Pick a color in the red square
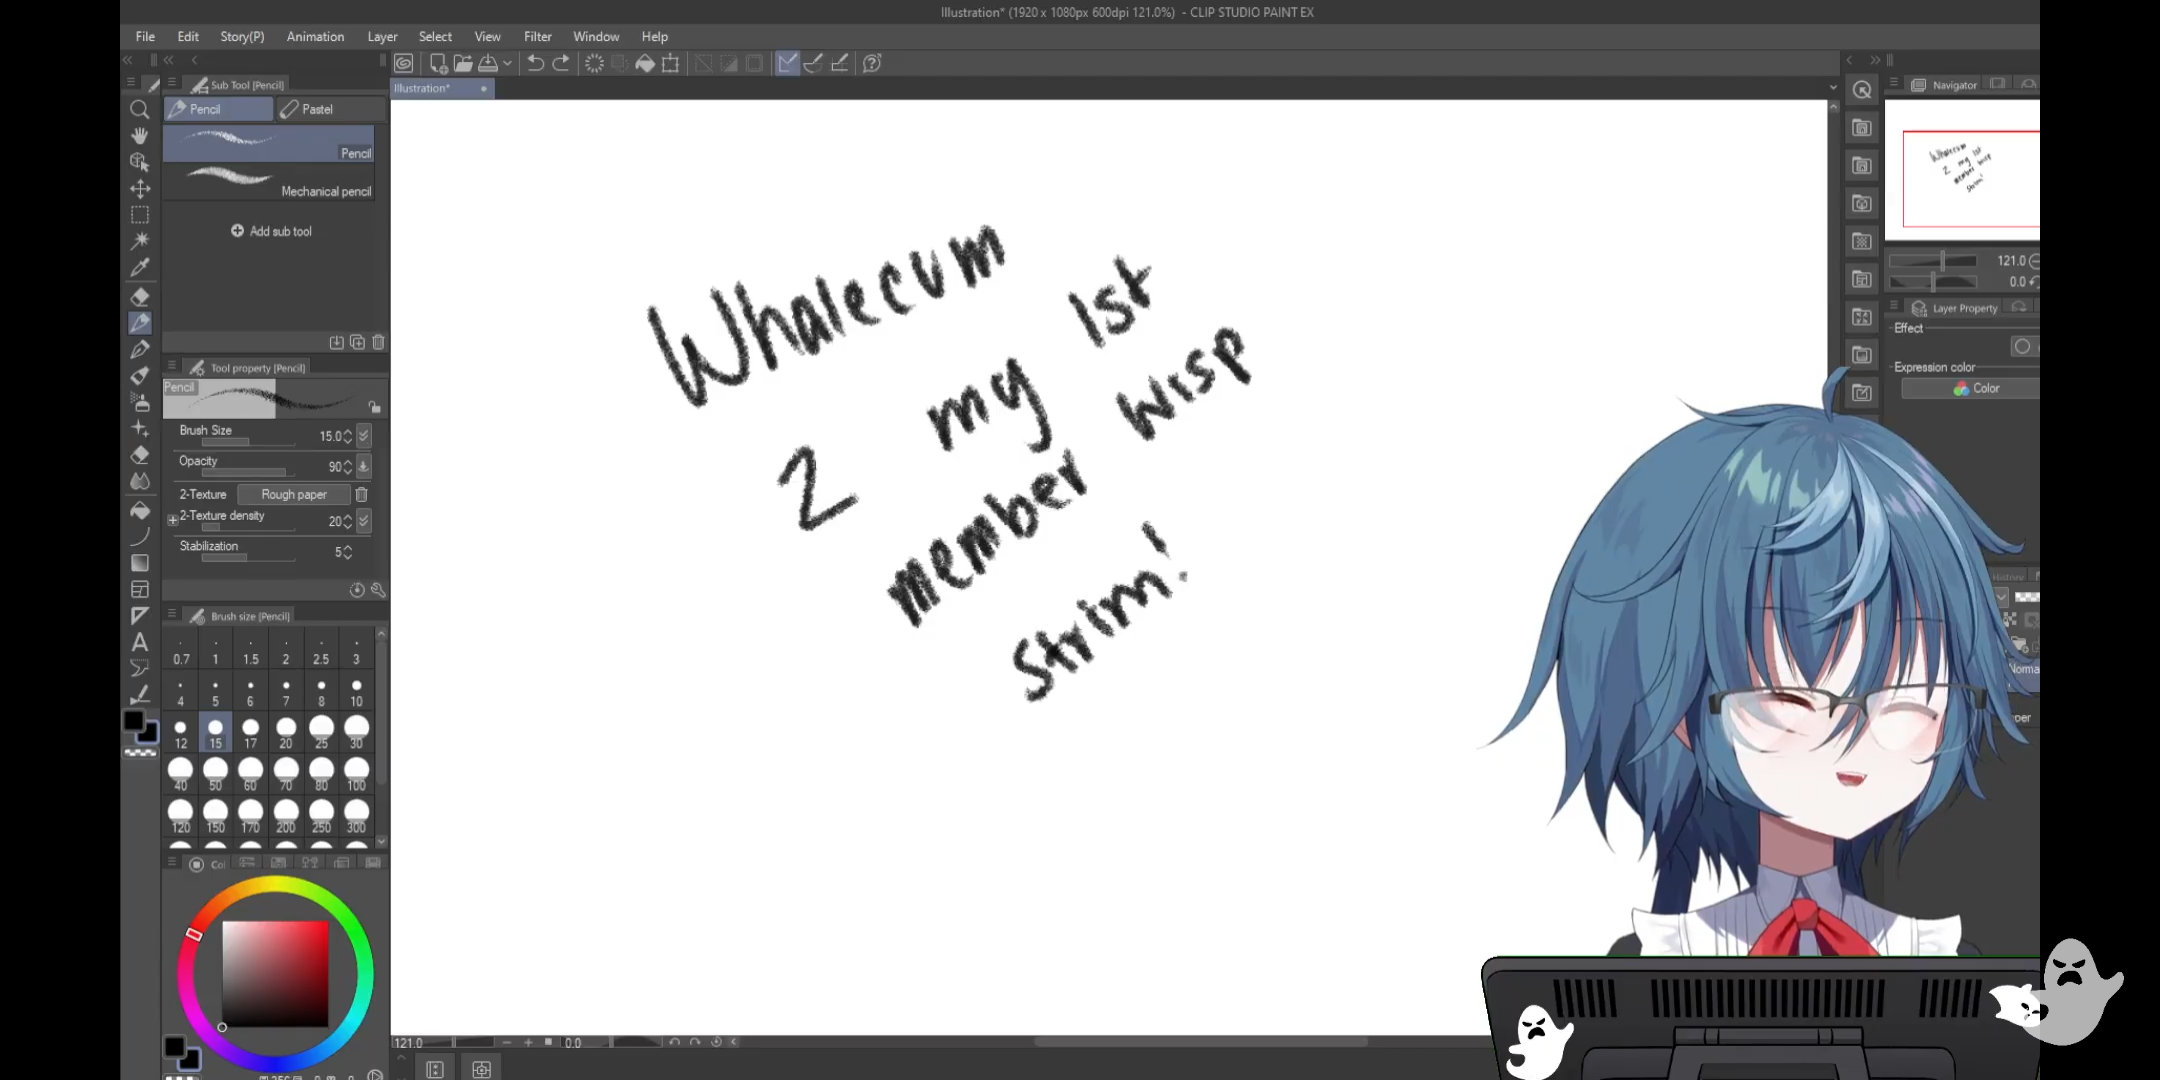 275,973
